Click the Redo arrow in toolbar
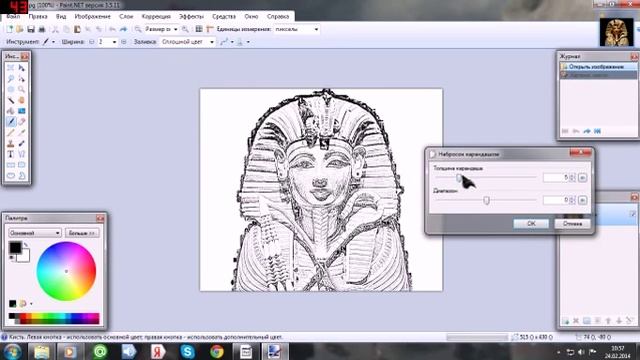This screenshot has width=640, height=360. (x=123, y=29)
